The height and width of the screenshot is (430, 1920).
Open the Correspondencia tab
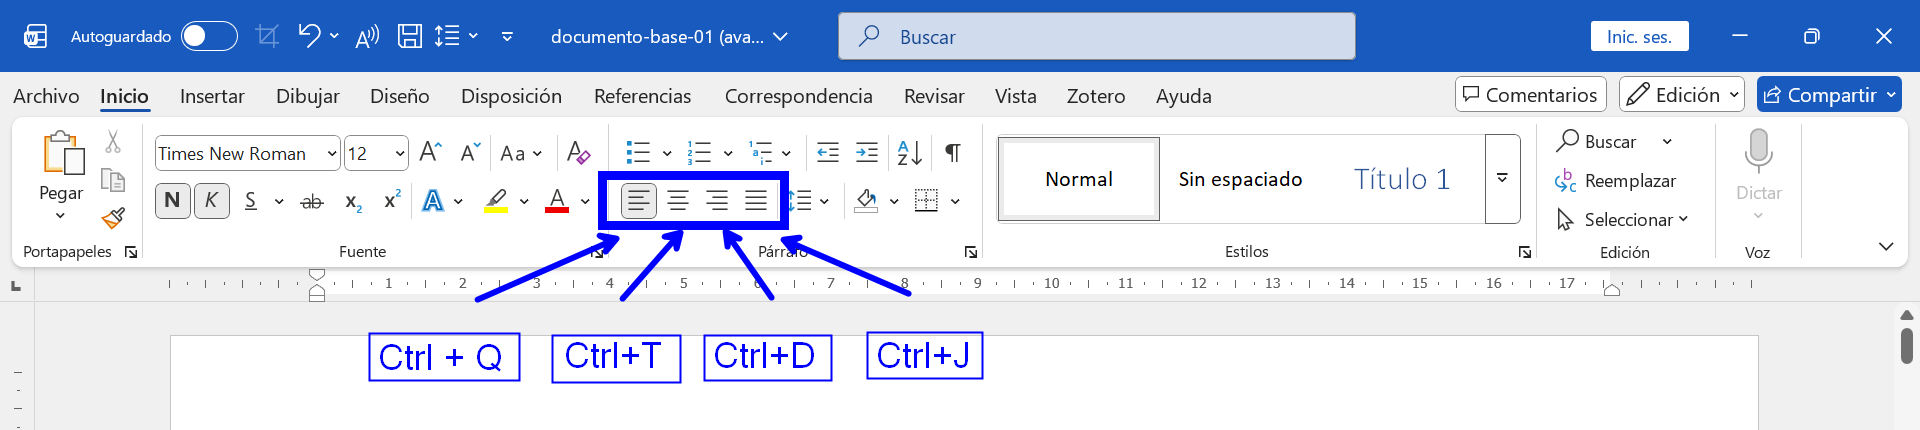pos(798,96)
